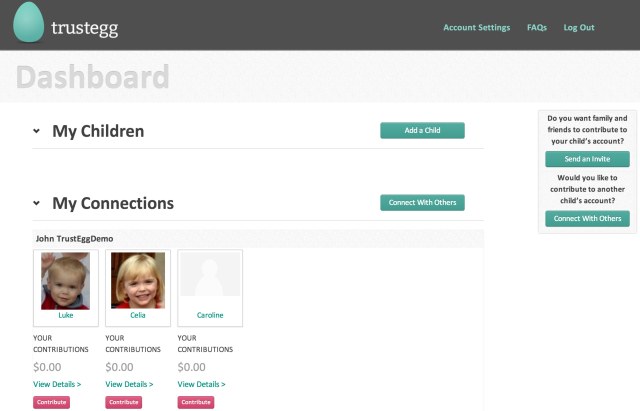Click the TrustEgg egg logo icon
The image size is (640, 411).
(x=29, y=24)
